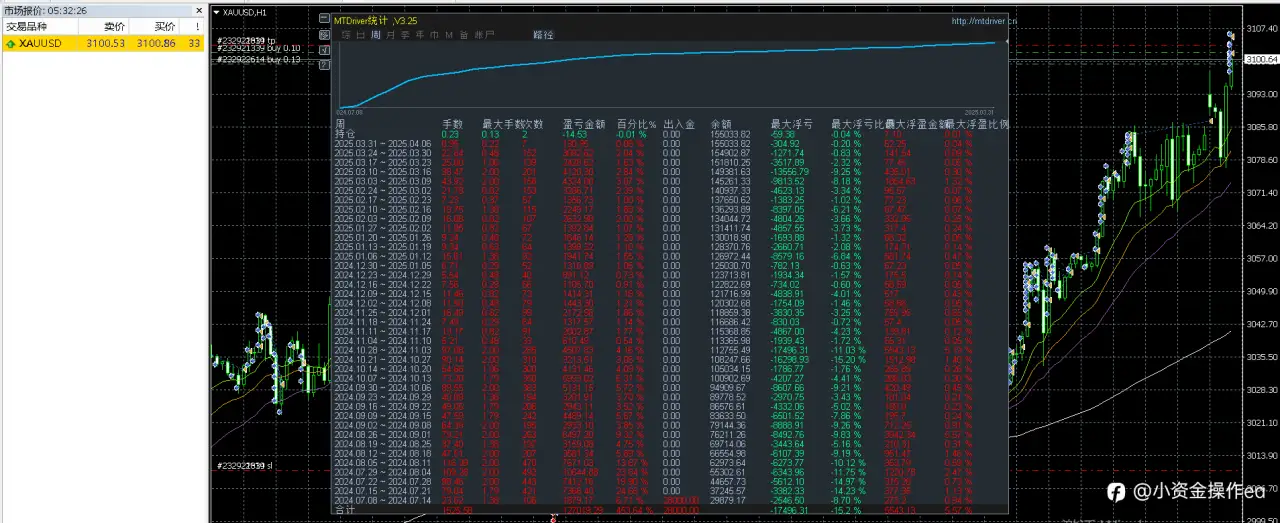
Task: Click the 盈亏金额 column header
Action: [x=584, y=124]
